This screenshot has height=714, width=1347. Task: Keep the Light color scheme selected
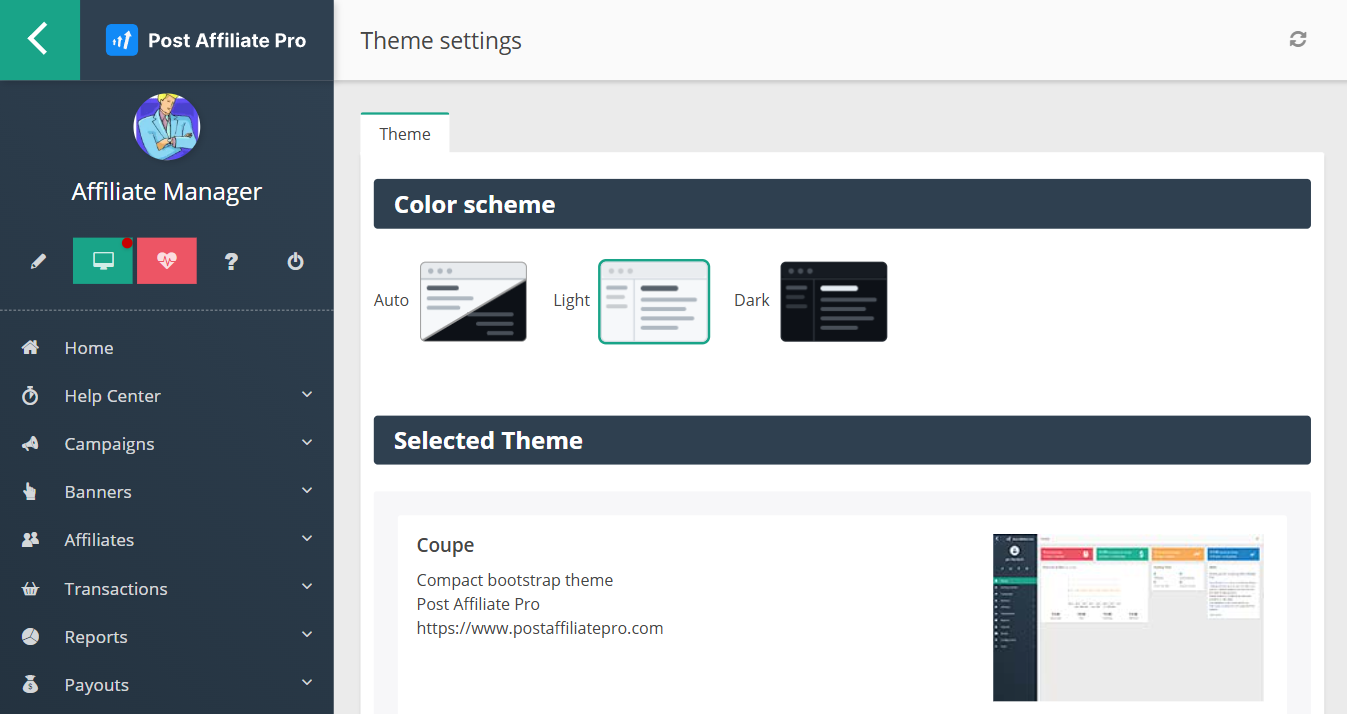(653, 301)
